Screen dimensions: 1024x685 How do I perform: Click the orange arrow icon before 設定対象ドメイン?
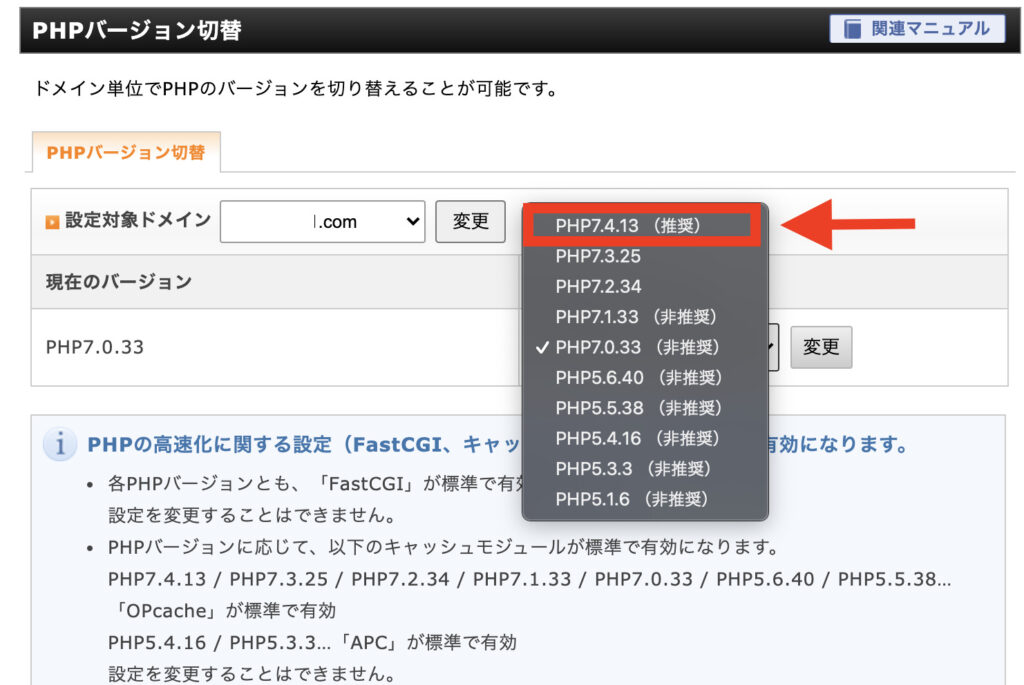tap(52, 221)
